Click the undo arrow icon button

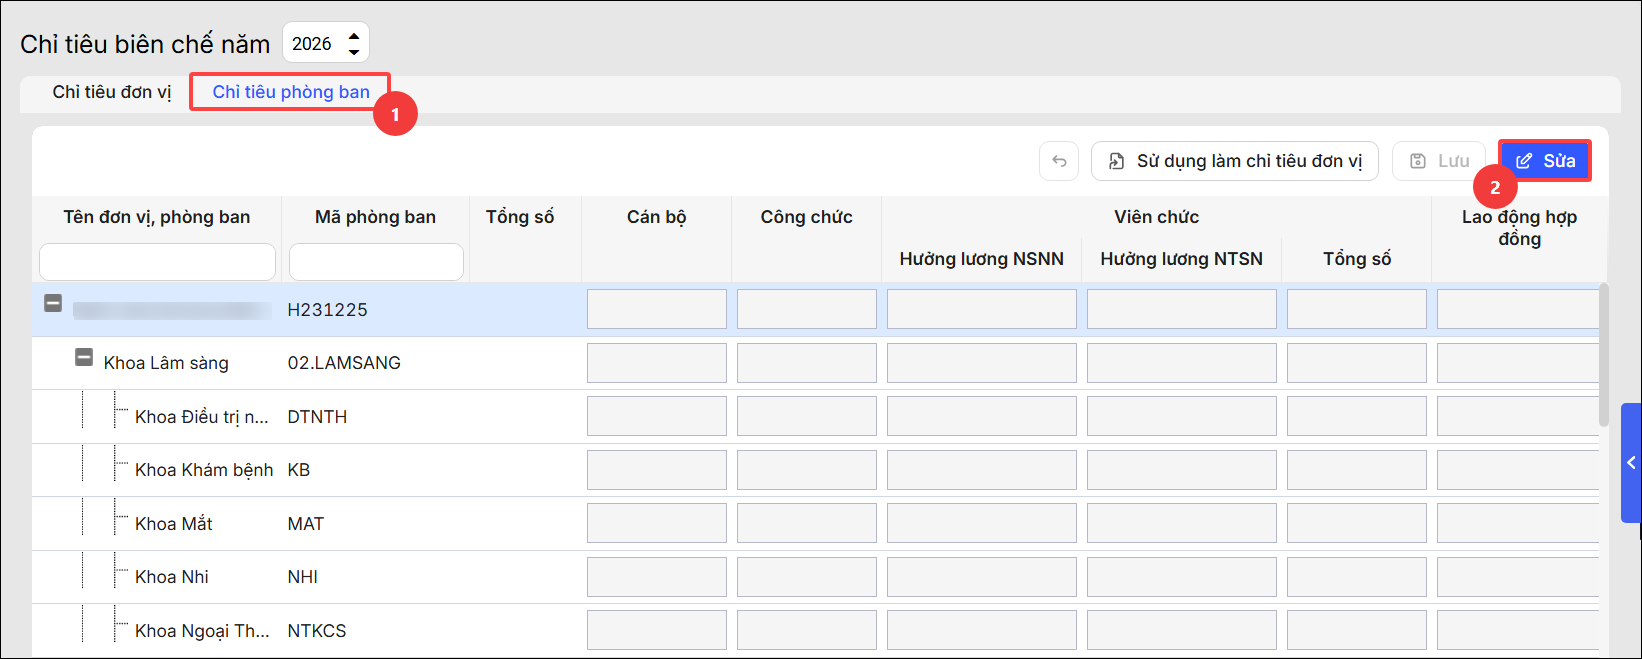point(1059,161)
